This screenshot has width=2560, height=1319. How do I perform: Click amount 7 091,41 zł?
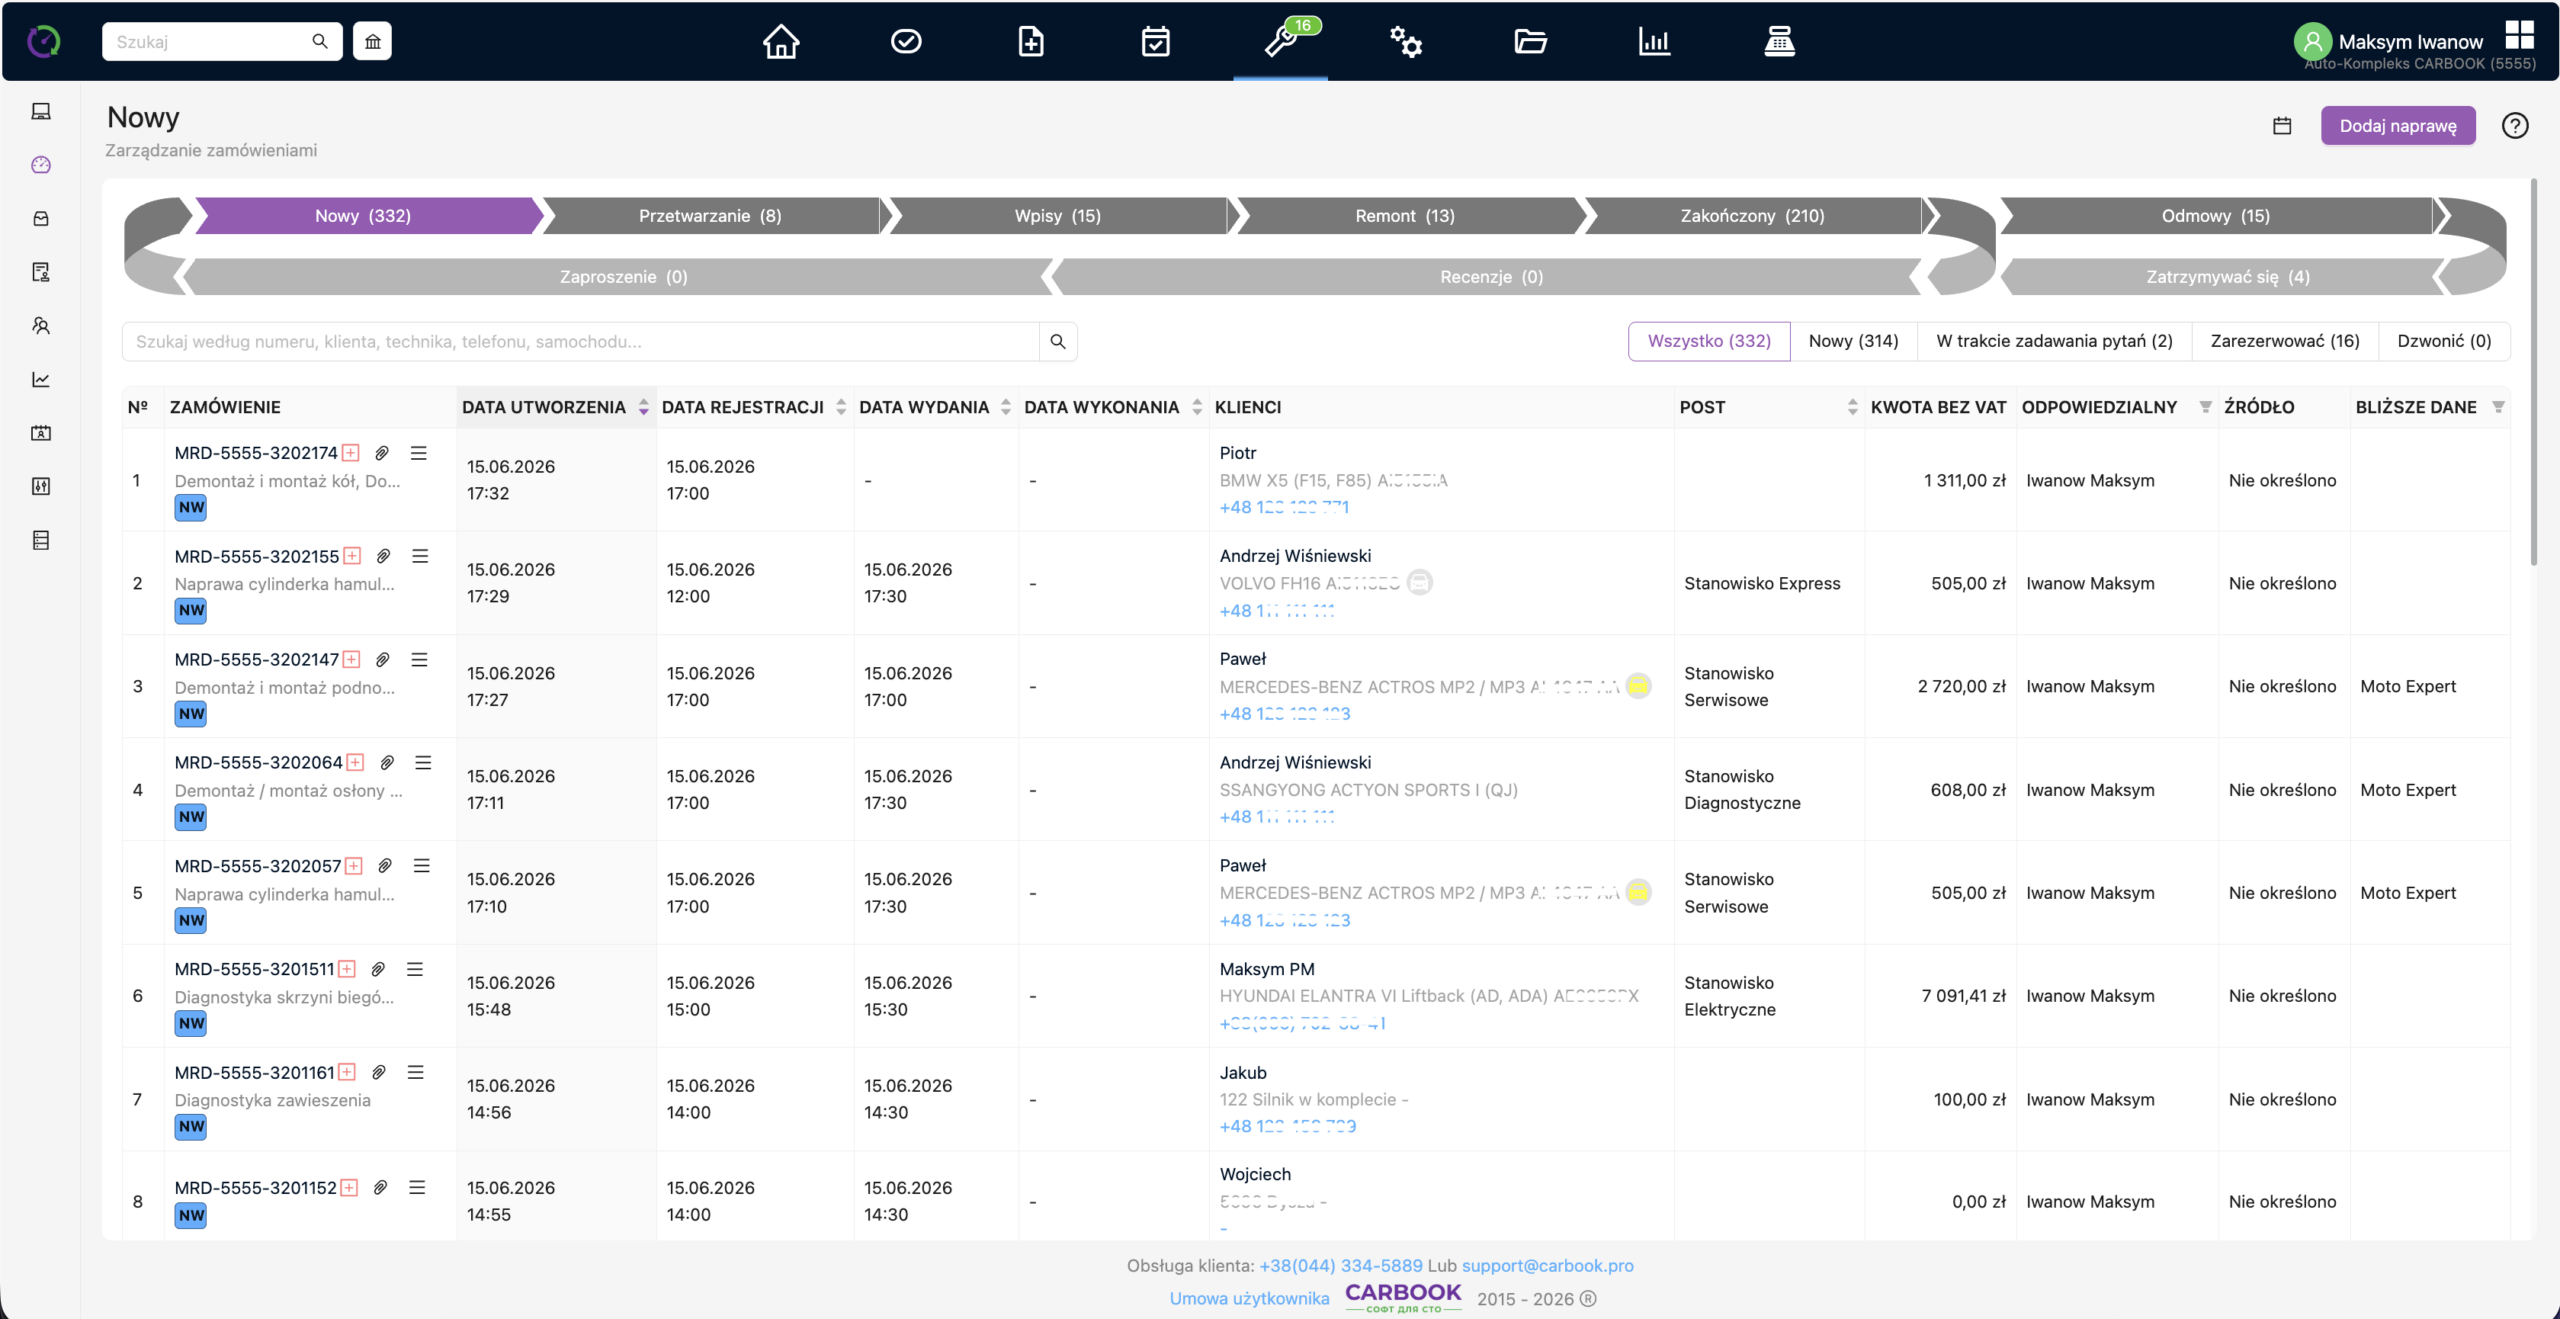point(1963,996)
